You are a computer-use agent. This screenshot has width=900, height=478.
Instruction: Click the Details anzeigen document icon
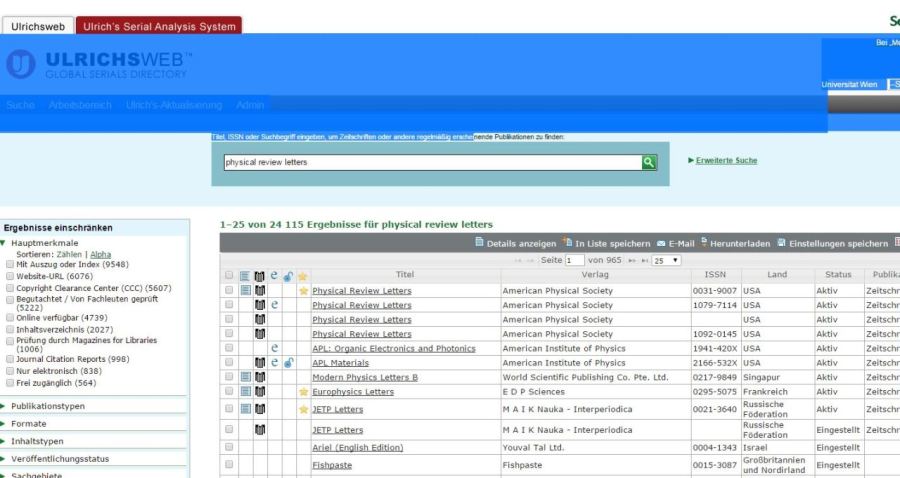point(479,243)
